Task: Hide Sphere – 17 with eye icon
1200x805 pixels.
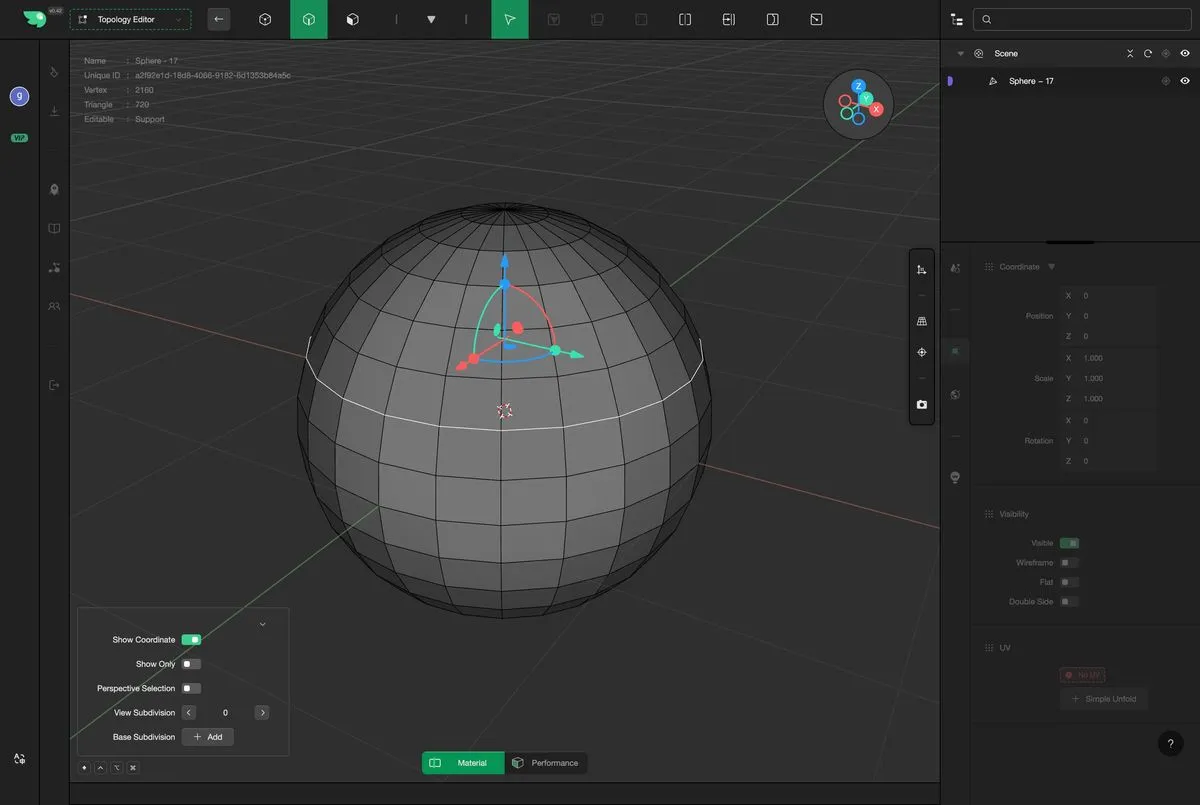Action: tap(1185, 81)
